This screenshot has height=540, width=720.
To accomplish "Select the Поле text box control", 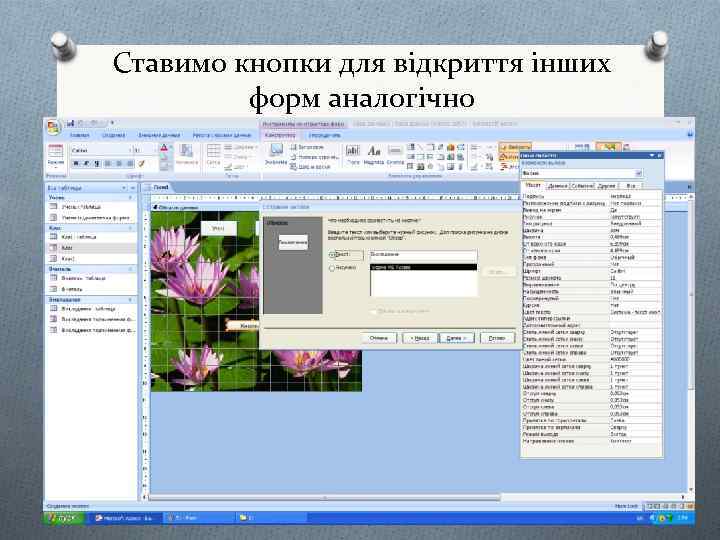I will (x=353, y=155).
